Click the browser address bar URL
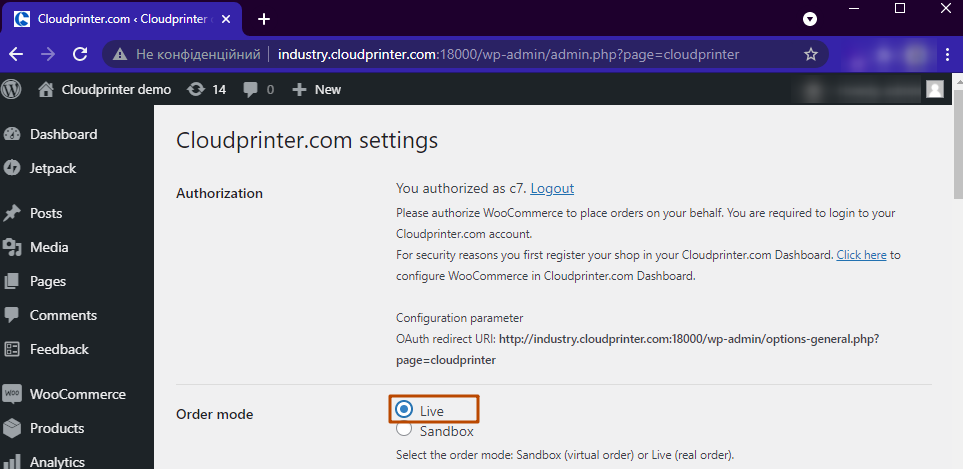The image size is (963, 469). [x=509, y=55]
